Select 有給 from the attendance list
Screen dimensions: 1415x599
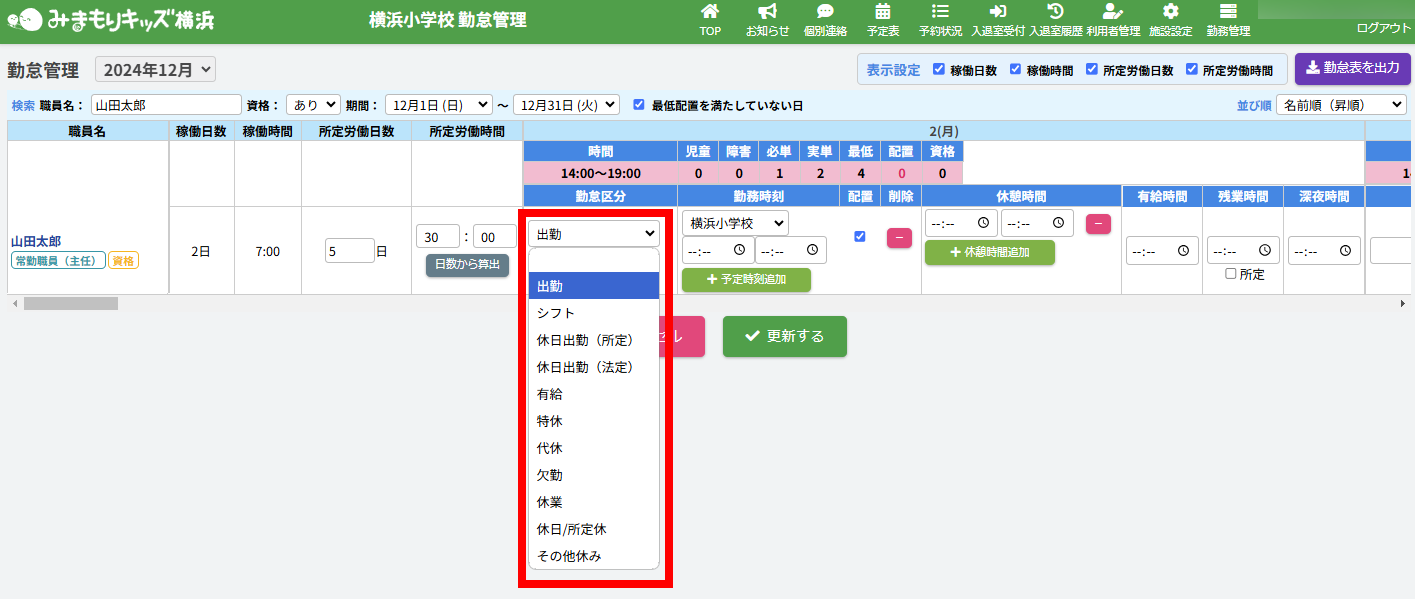click(x=550, y=394)
